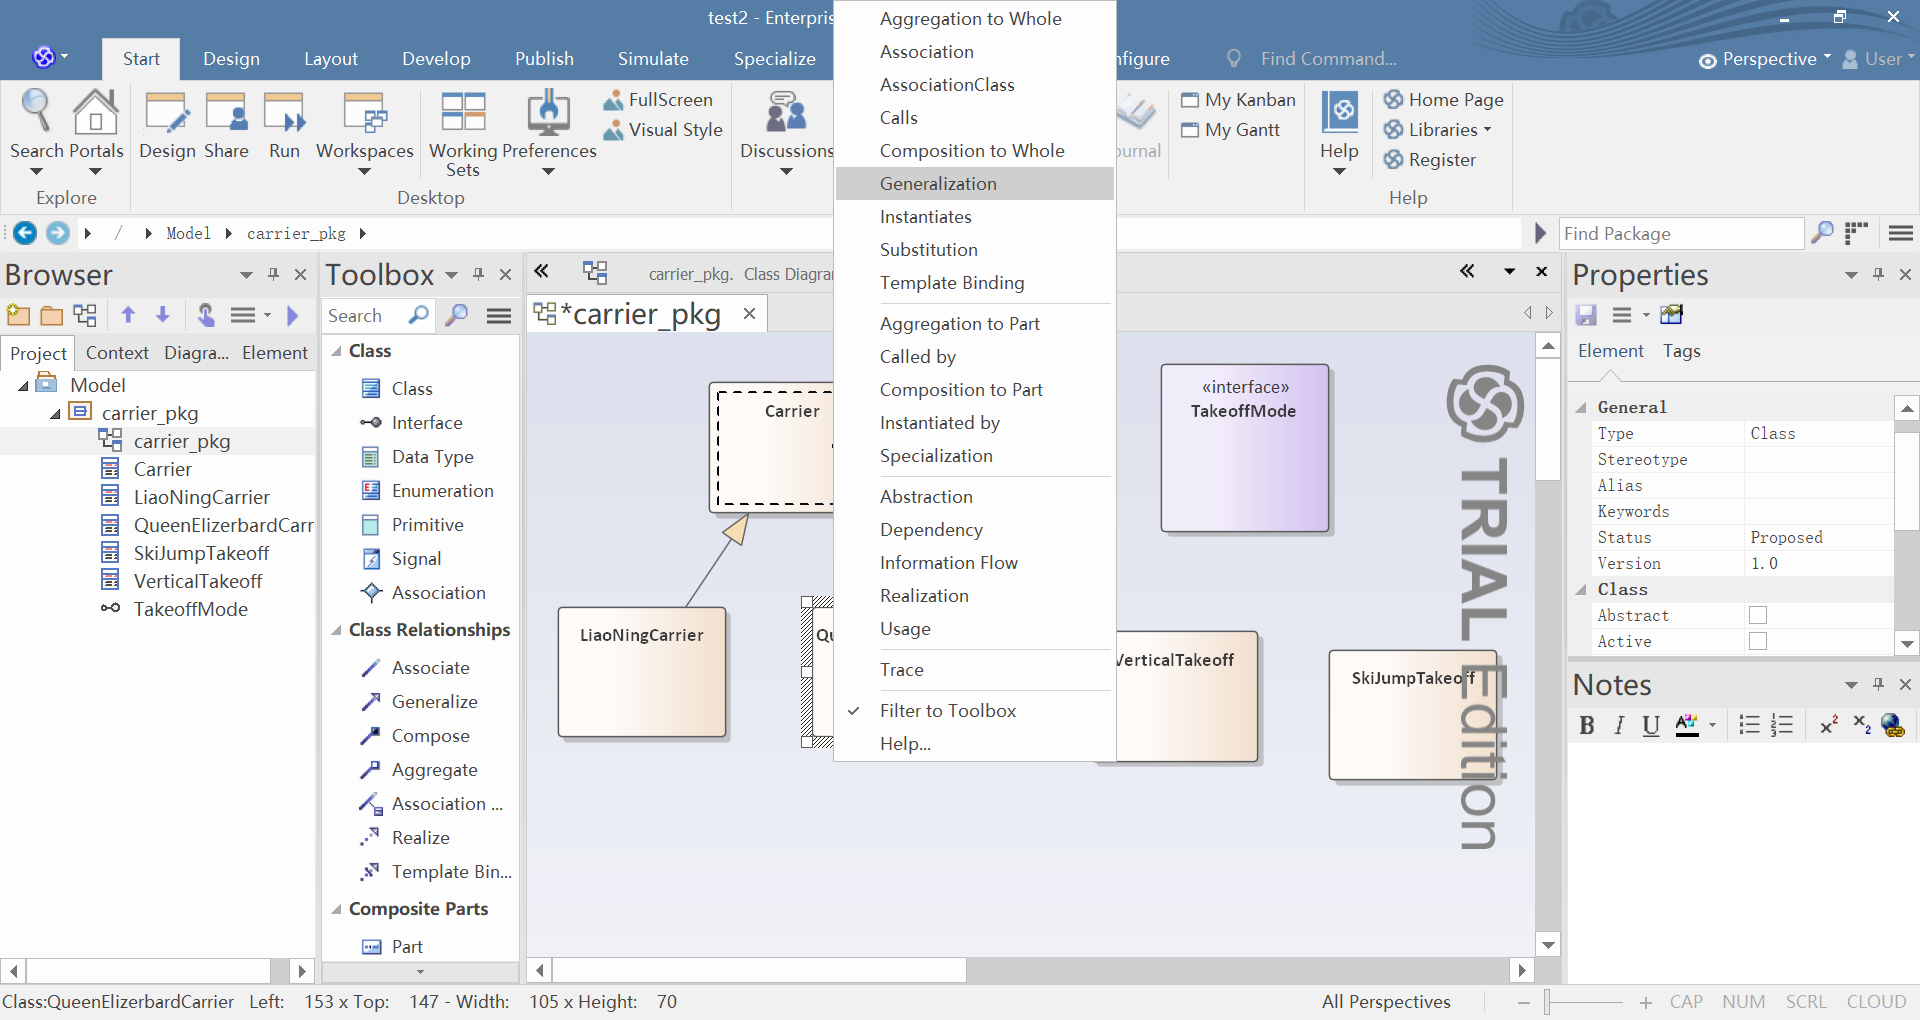Click the Design workspace icon
The height and width of the screenshot is (1020, 1920).
click(167, 125)
